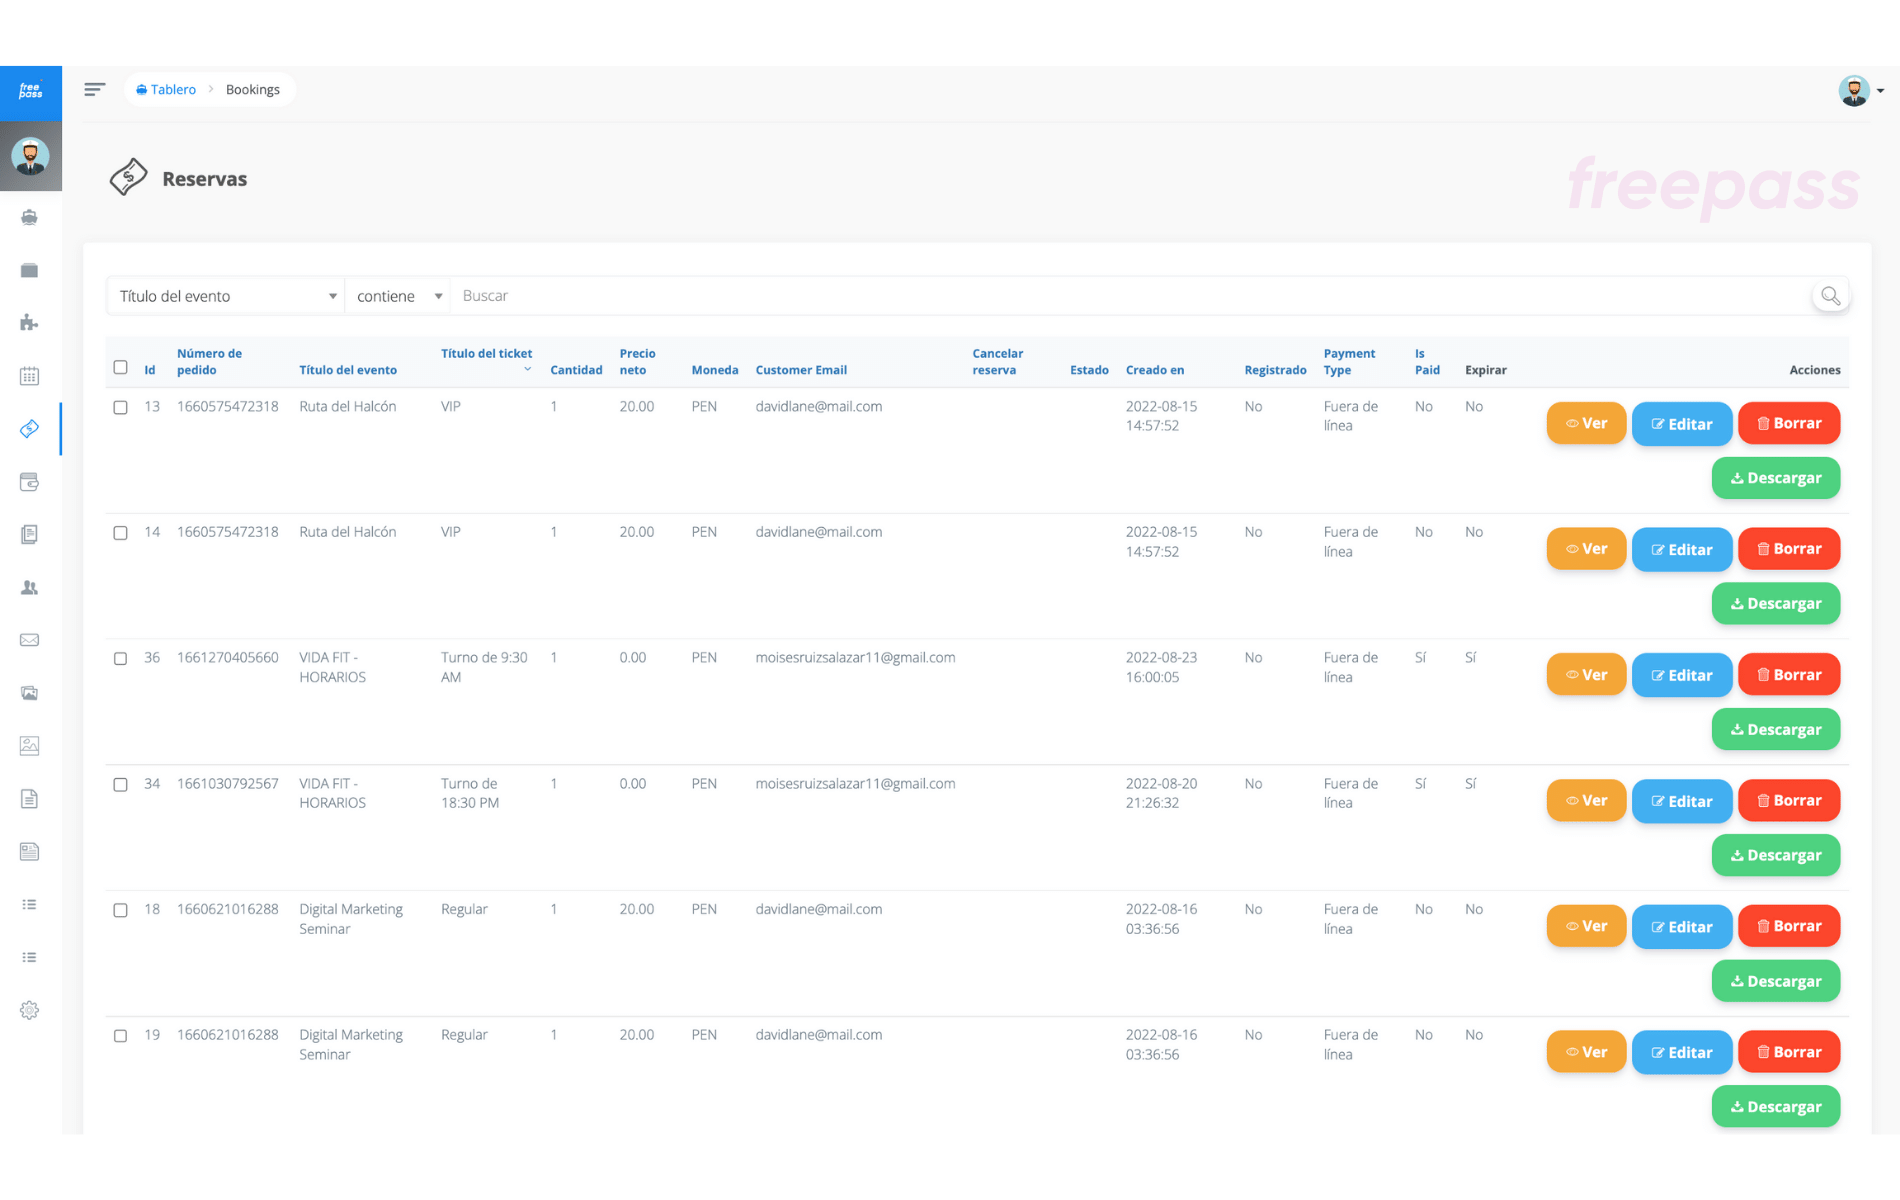Open the 'Título del evento' filter dropdown
Screen dimensions: 1900x1200
coord(226,296)
